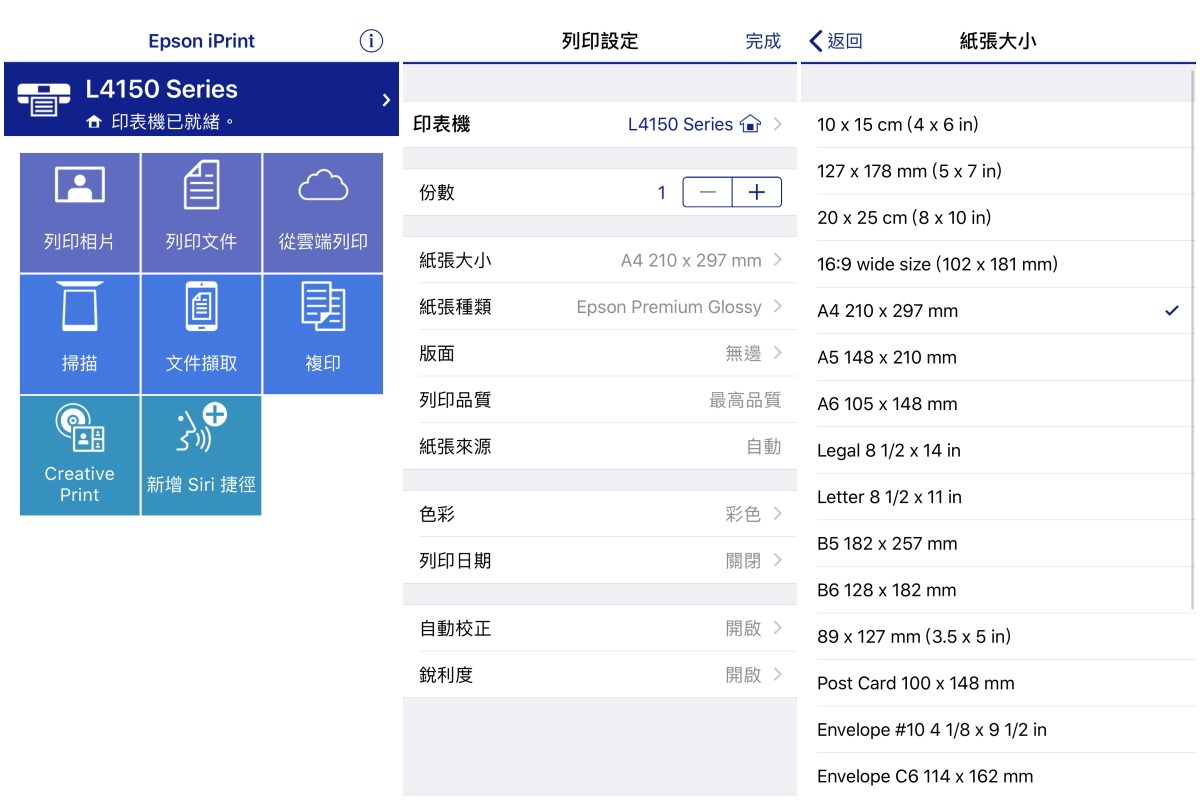This screenshot has height=800, width=1200.
Task: Launch the Creative Print tile
Action: pos(80,455)
